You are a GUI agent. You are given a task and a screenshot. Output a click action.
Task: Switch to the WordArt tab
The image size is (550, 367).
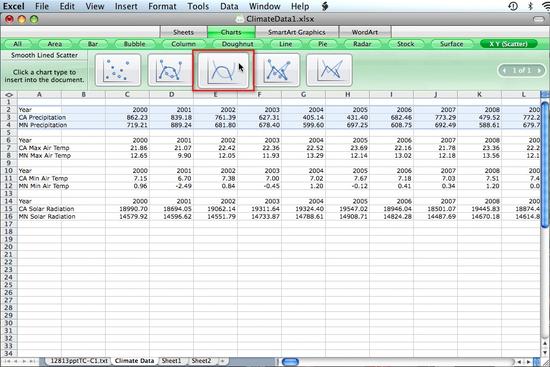tap(365, 32)
